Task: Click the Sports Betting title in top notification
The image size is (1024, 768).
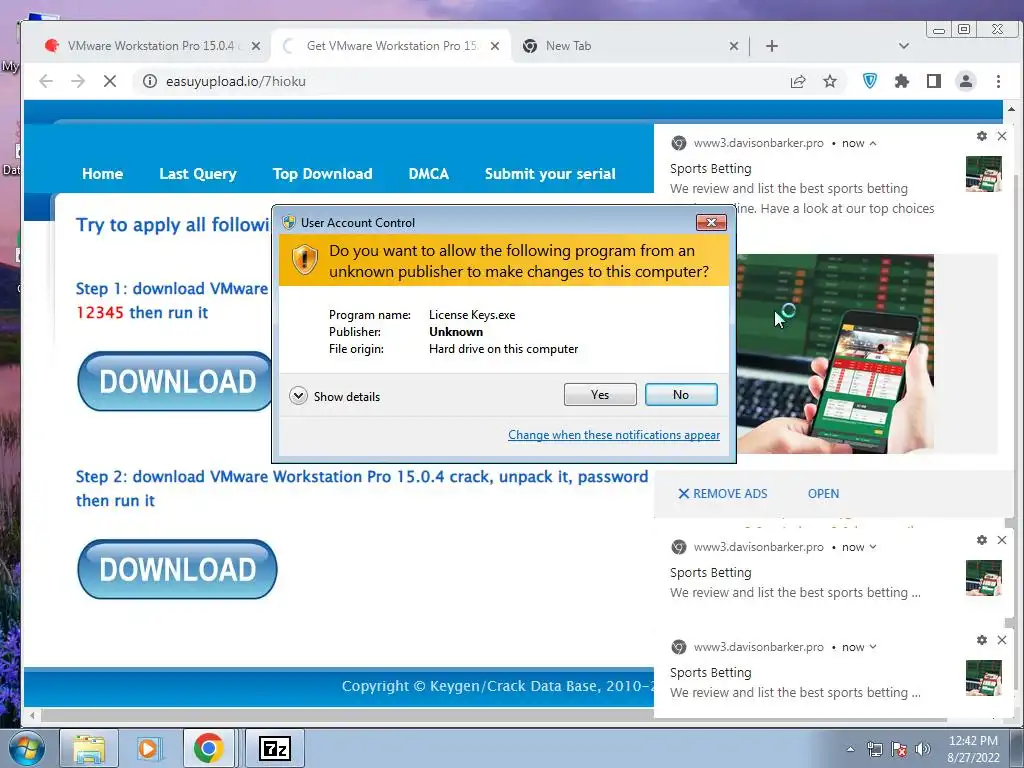Action: coord(711,168)
